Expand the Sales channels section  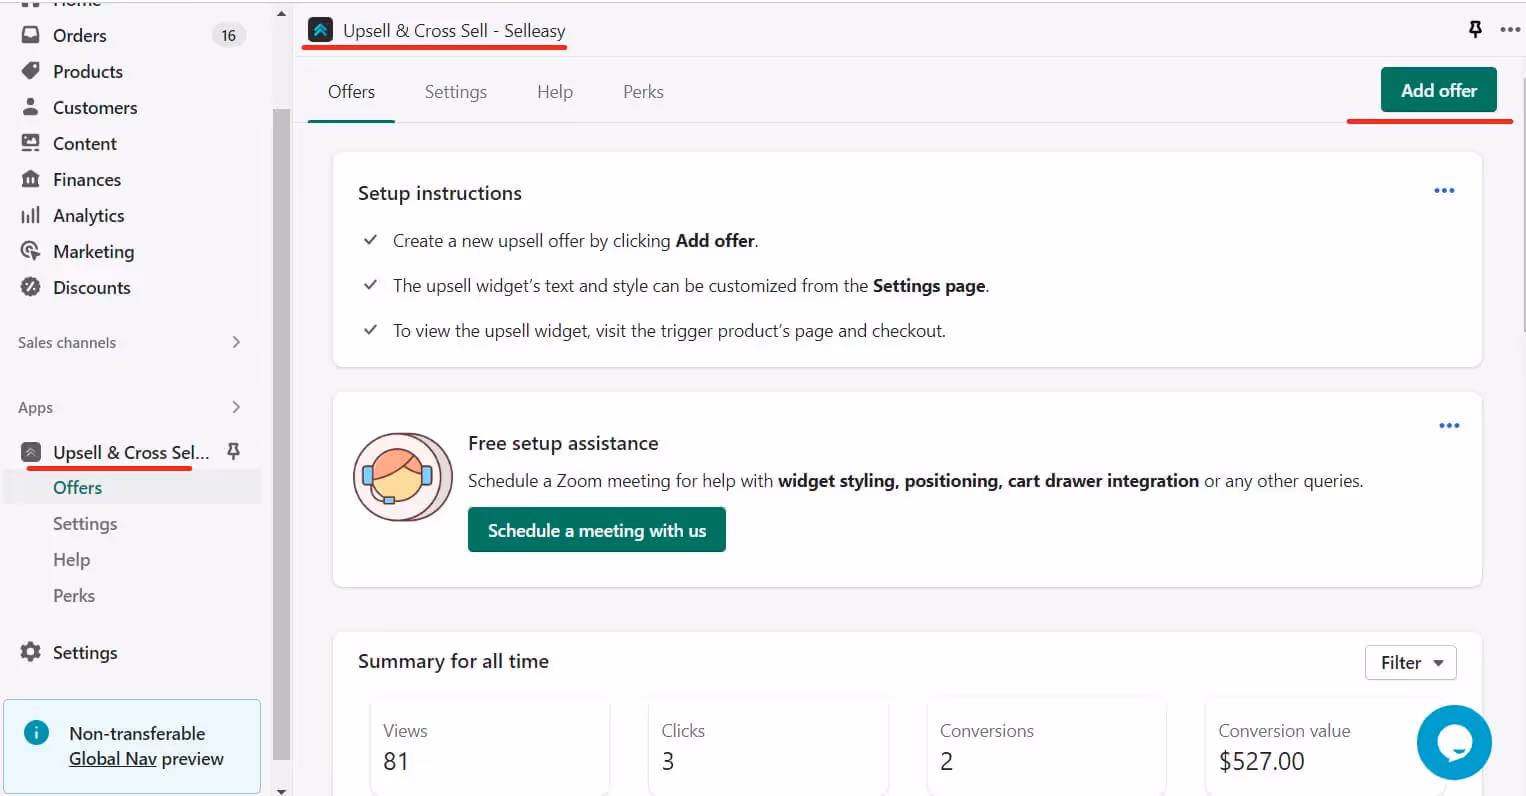pyautogui.click(x=236, y=342)
